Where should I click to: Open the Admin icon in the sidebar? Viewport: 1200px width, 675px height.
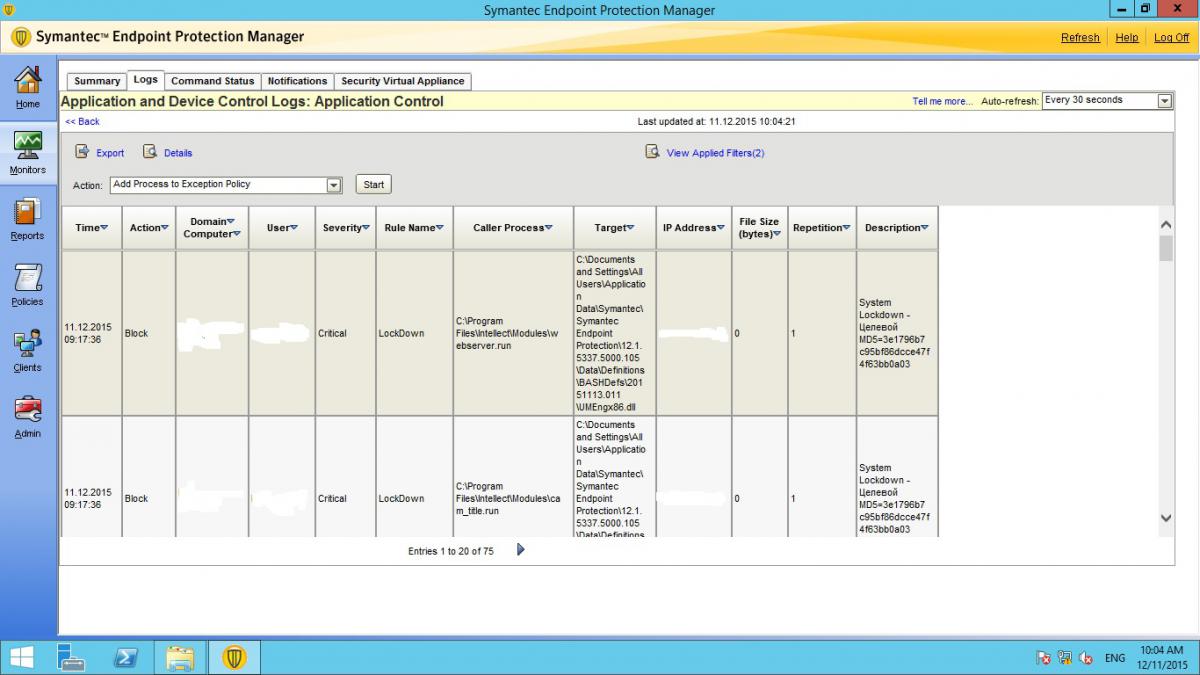pyautogui.click(x=27, y=410)
